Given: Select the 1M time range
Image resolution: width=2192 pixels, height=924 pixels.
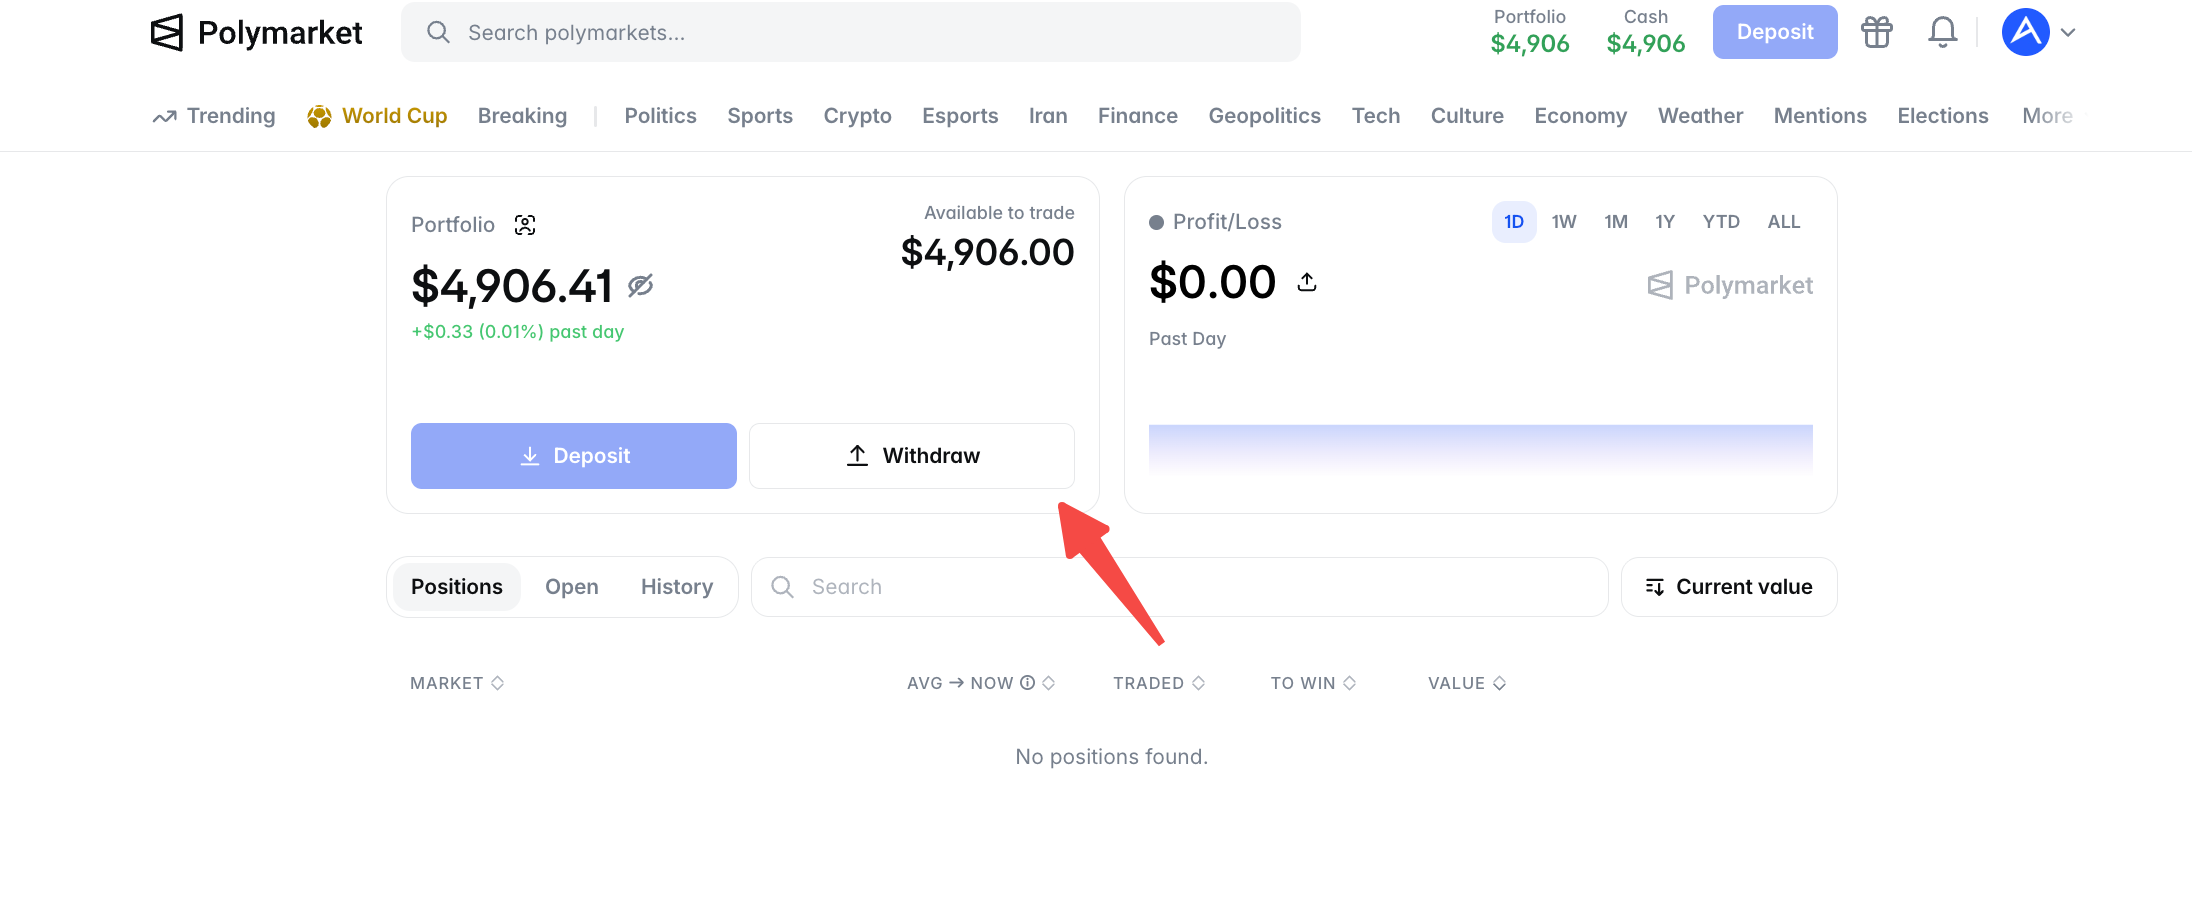Looking at the screenshot, I should click(1616, 222).
